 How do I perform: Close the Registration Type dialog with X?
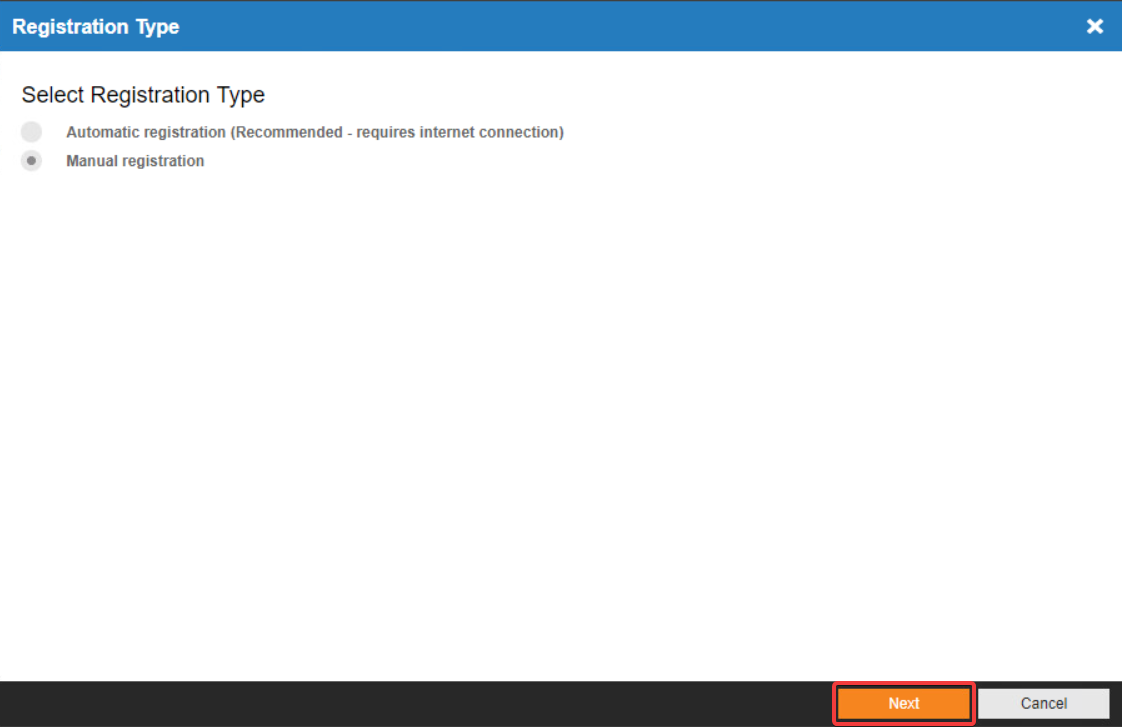1094,26
